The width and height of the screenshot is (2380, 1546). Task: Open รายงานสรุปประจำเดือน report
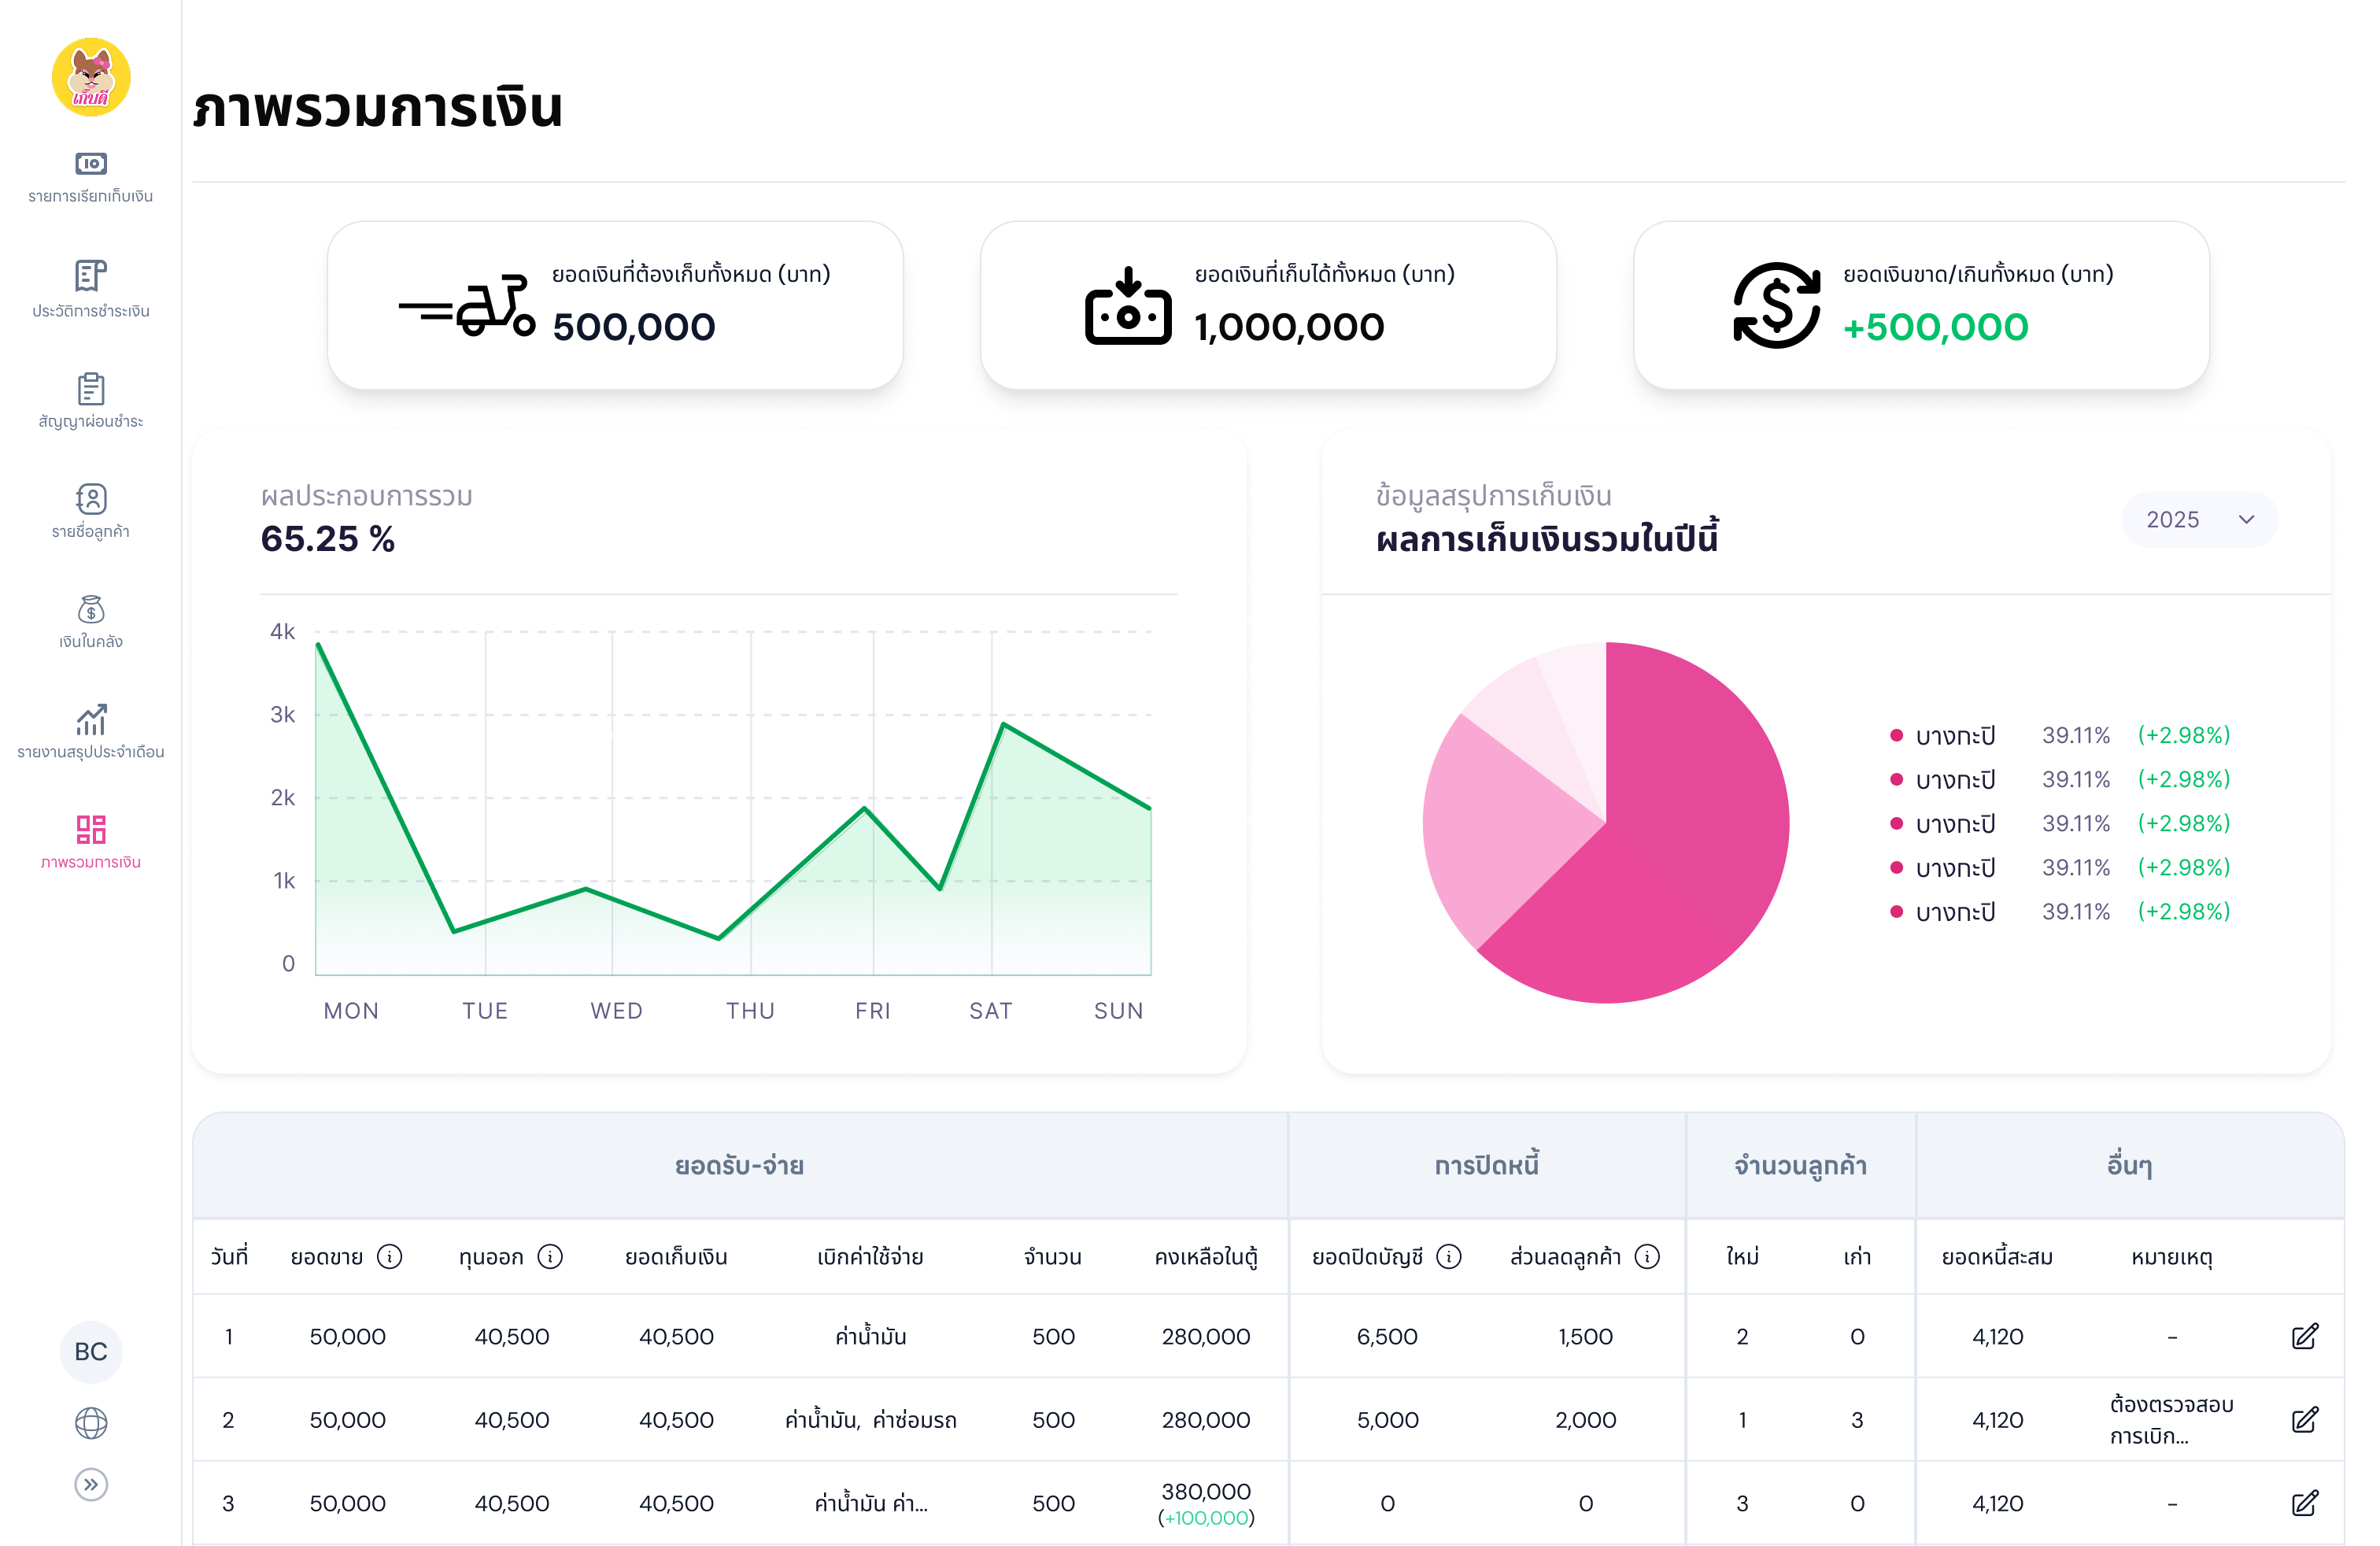(91, 731)
